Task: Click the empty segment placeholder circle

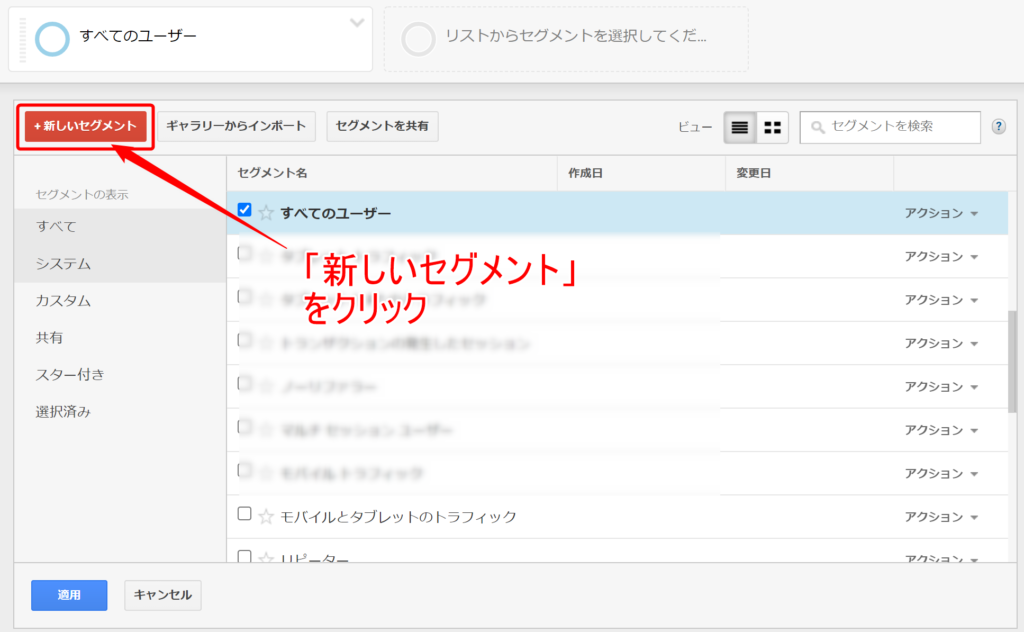Action: [418, 38]
